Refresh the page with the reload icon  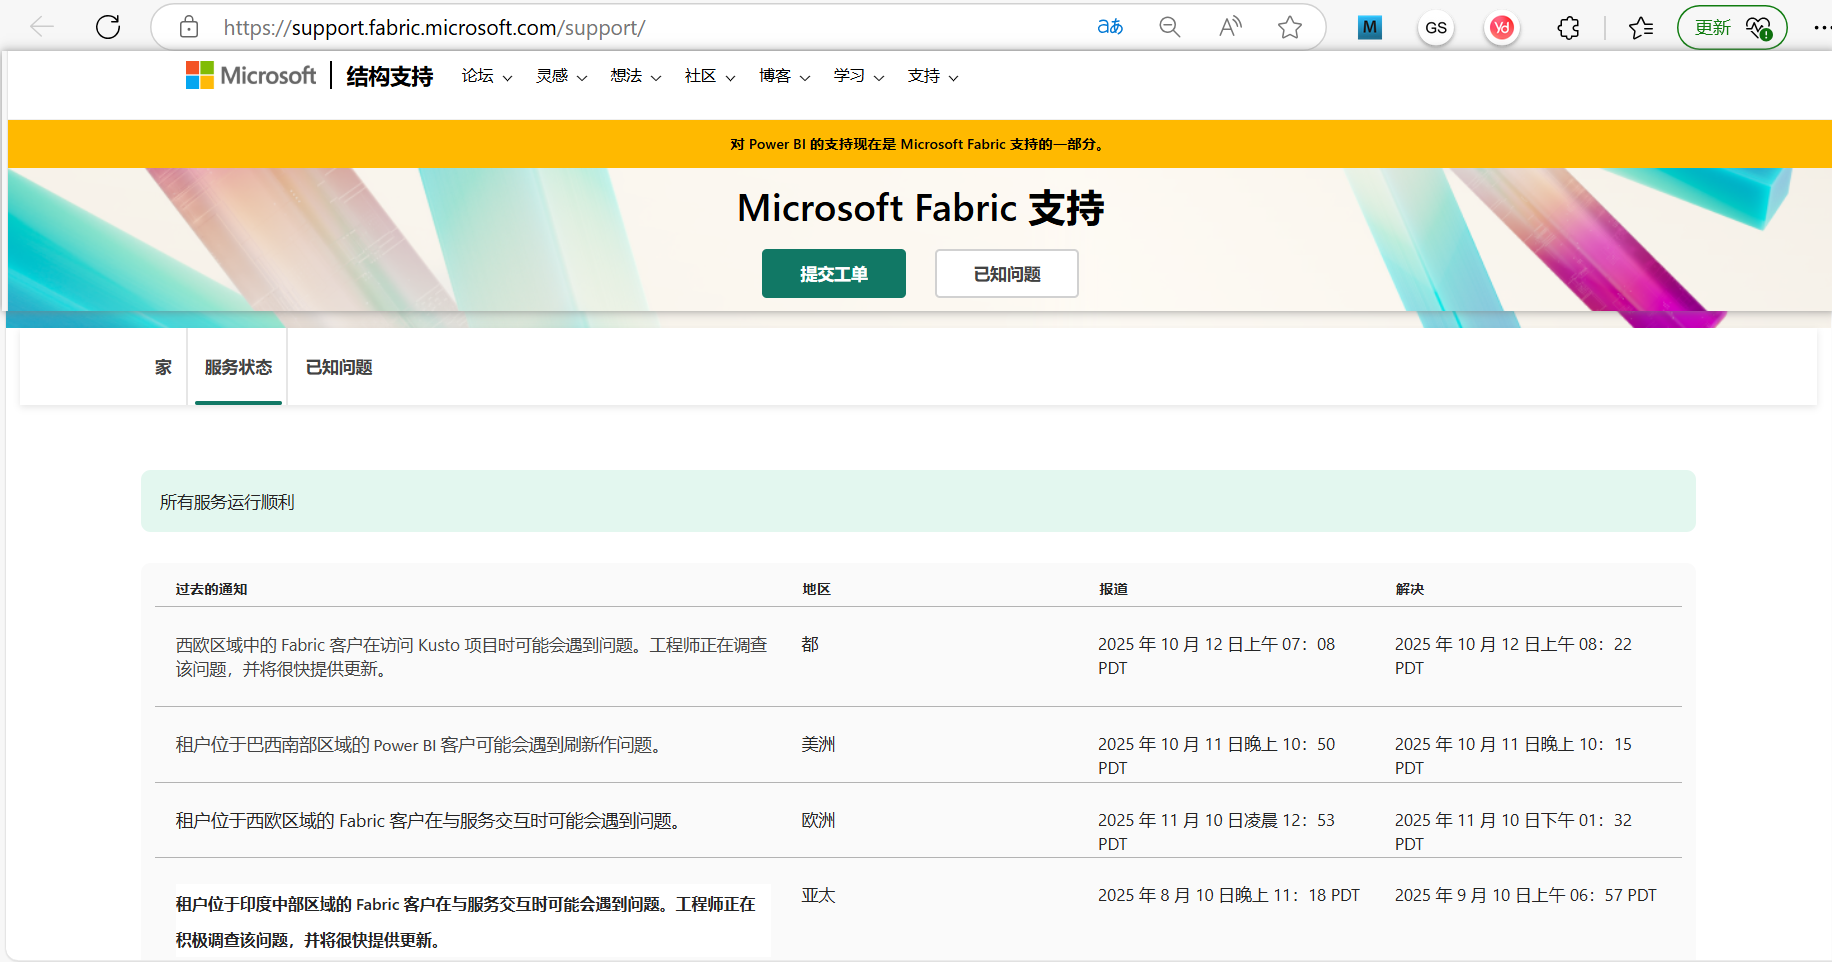click(x=108, y=27)
